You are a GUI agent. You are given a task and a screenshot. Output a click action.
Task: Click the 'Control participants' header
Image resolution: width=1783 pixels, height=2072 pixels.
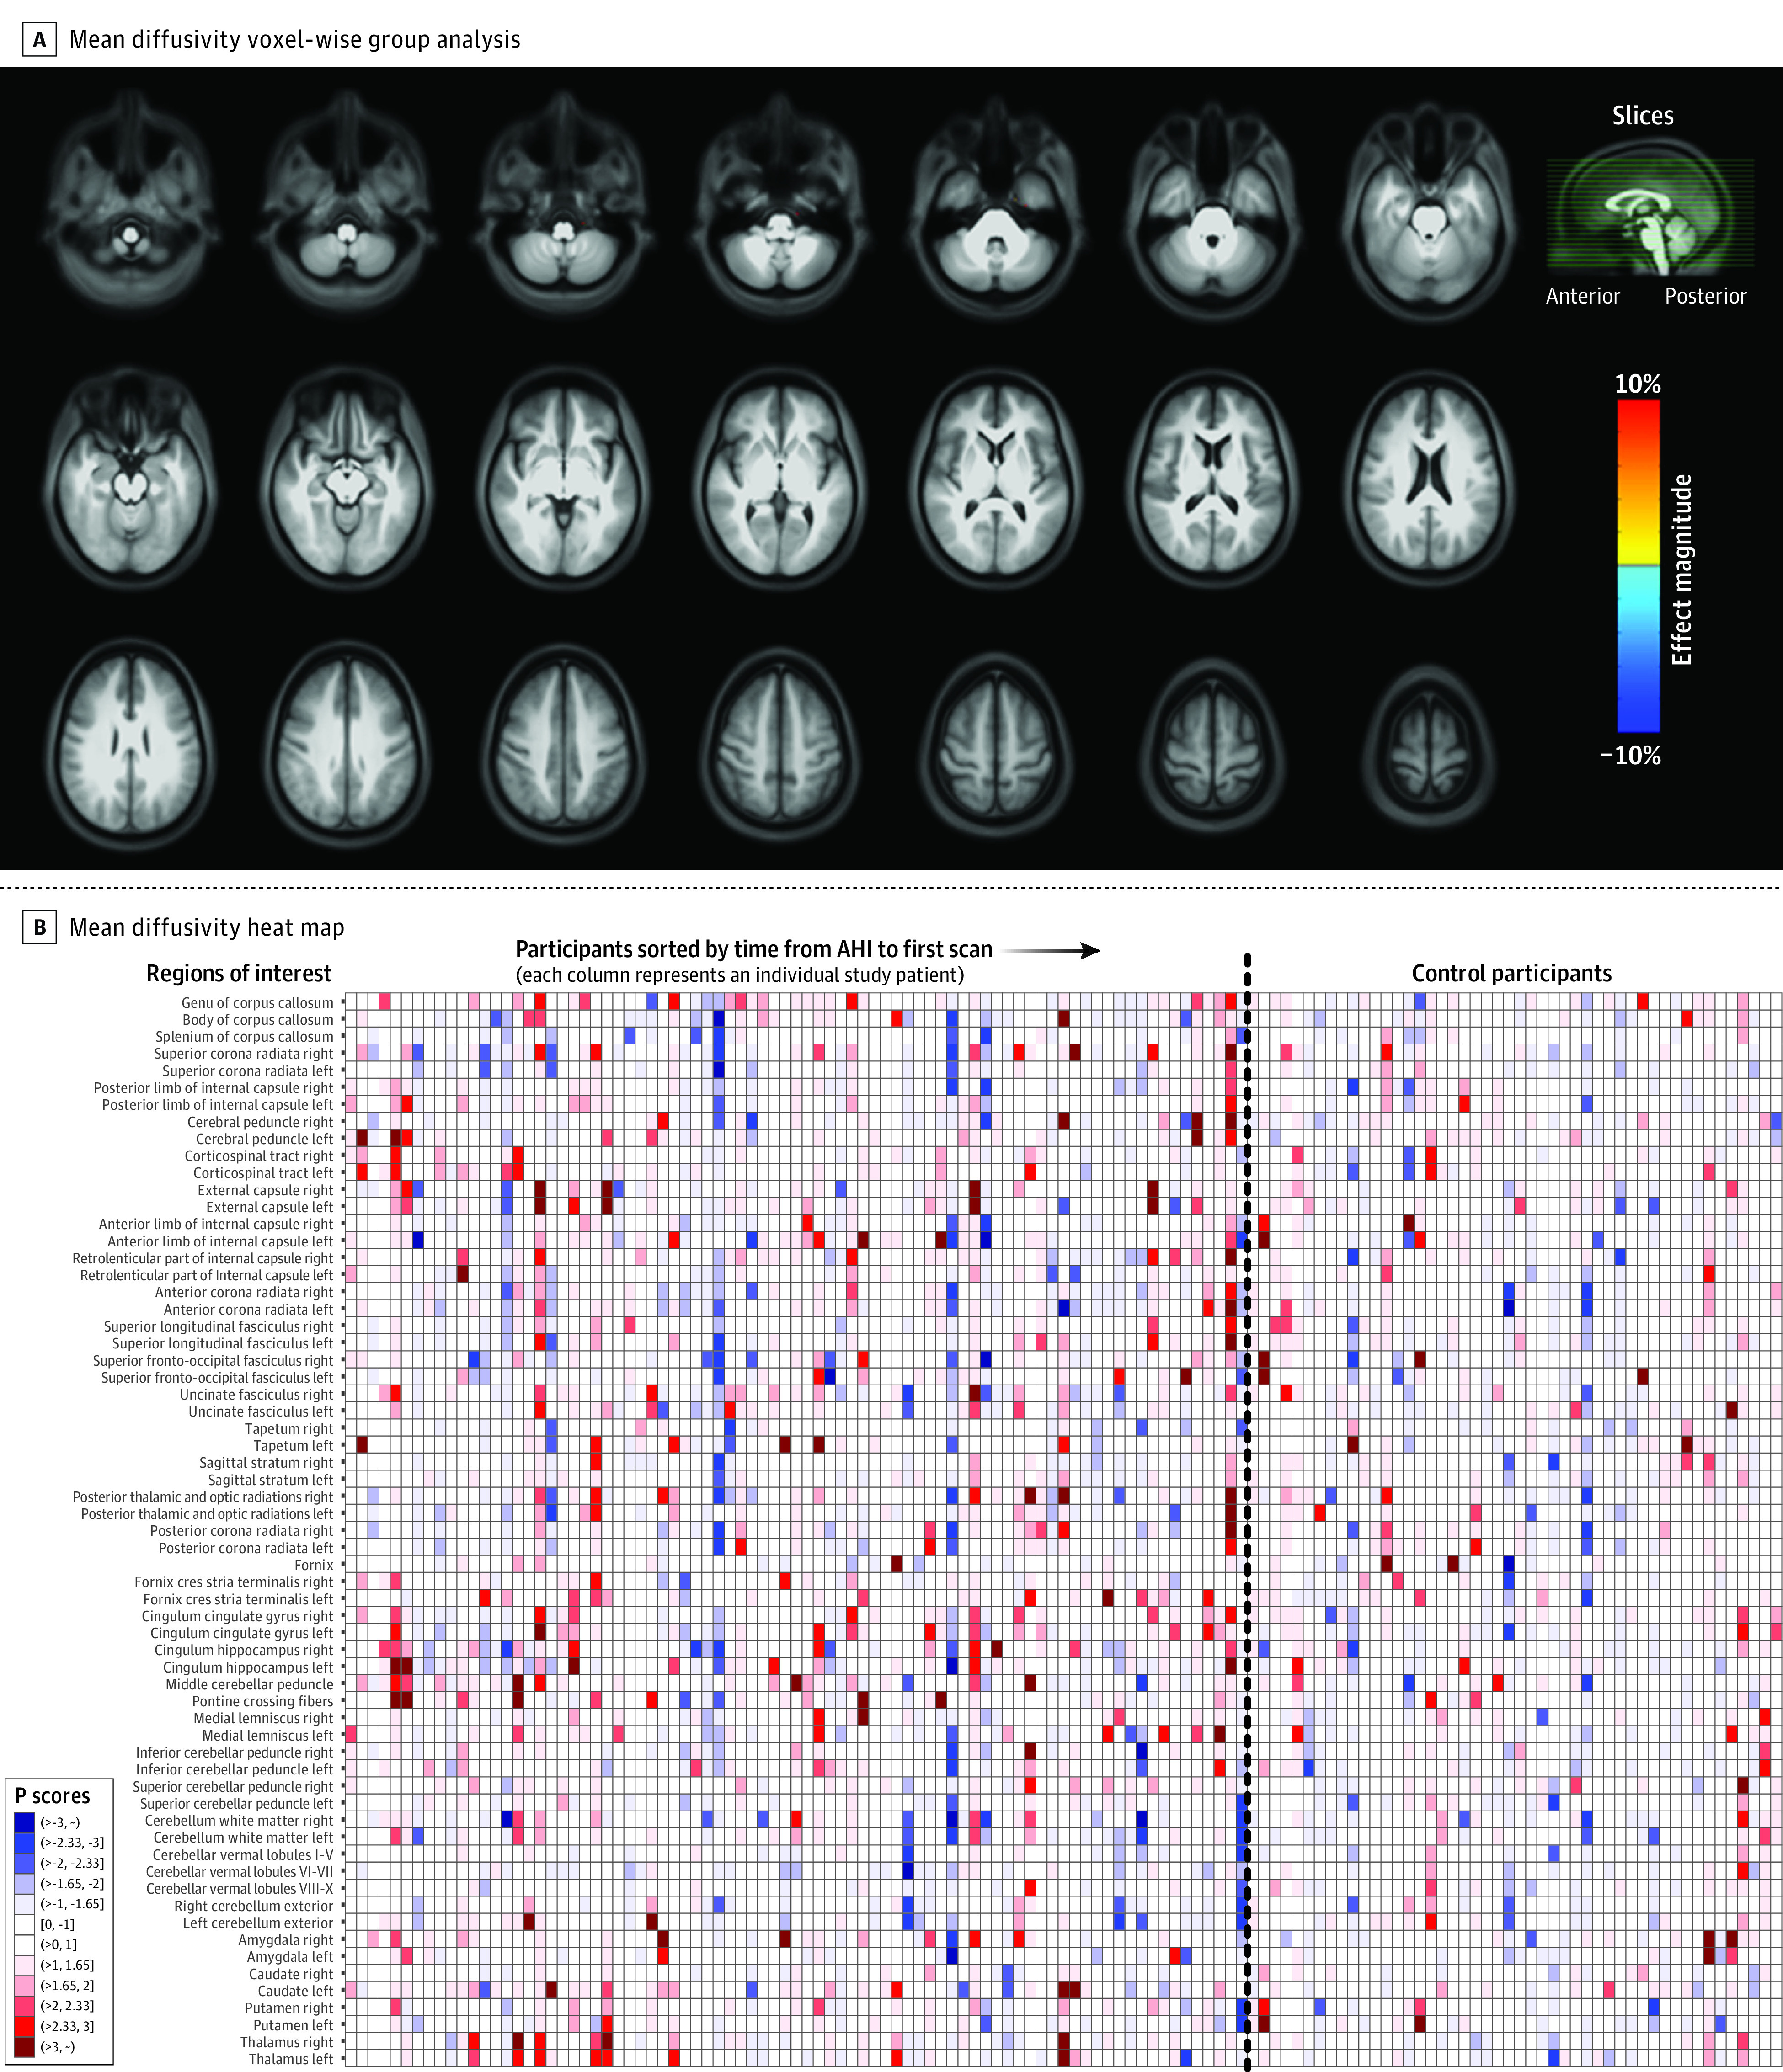point(1512,974)
